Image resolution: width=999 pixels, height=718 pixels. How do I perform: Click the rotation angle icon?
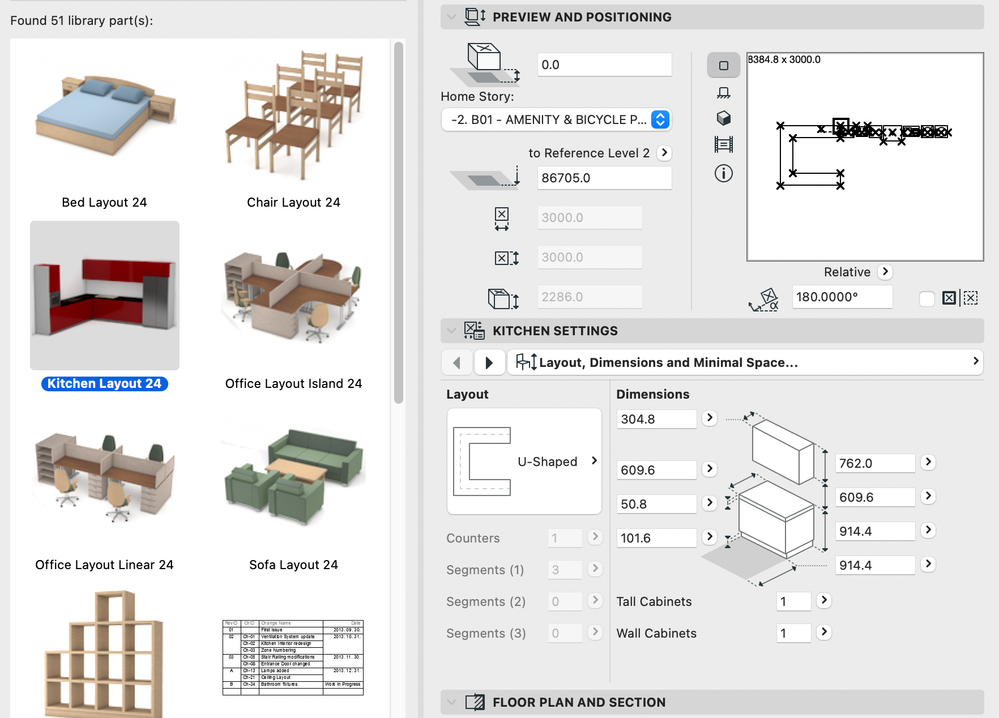(764, 299)
